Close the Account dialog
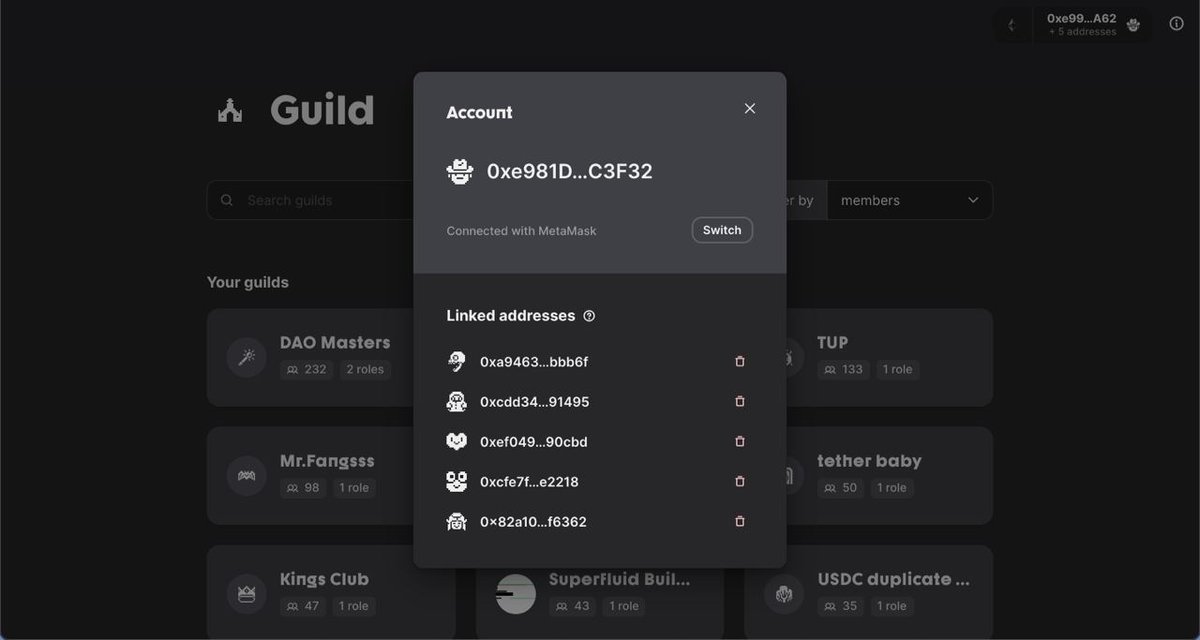This screenshot has height=640, width=1200. [x=750, y=108]
